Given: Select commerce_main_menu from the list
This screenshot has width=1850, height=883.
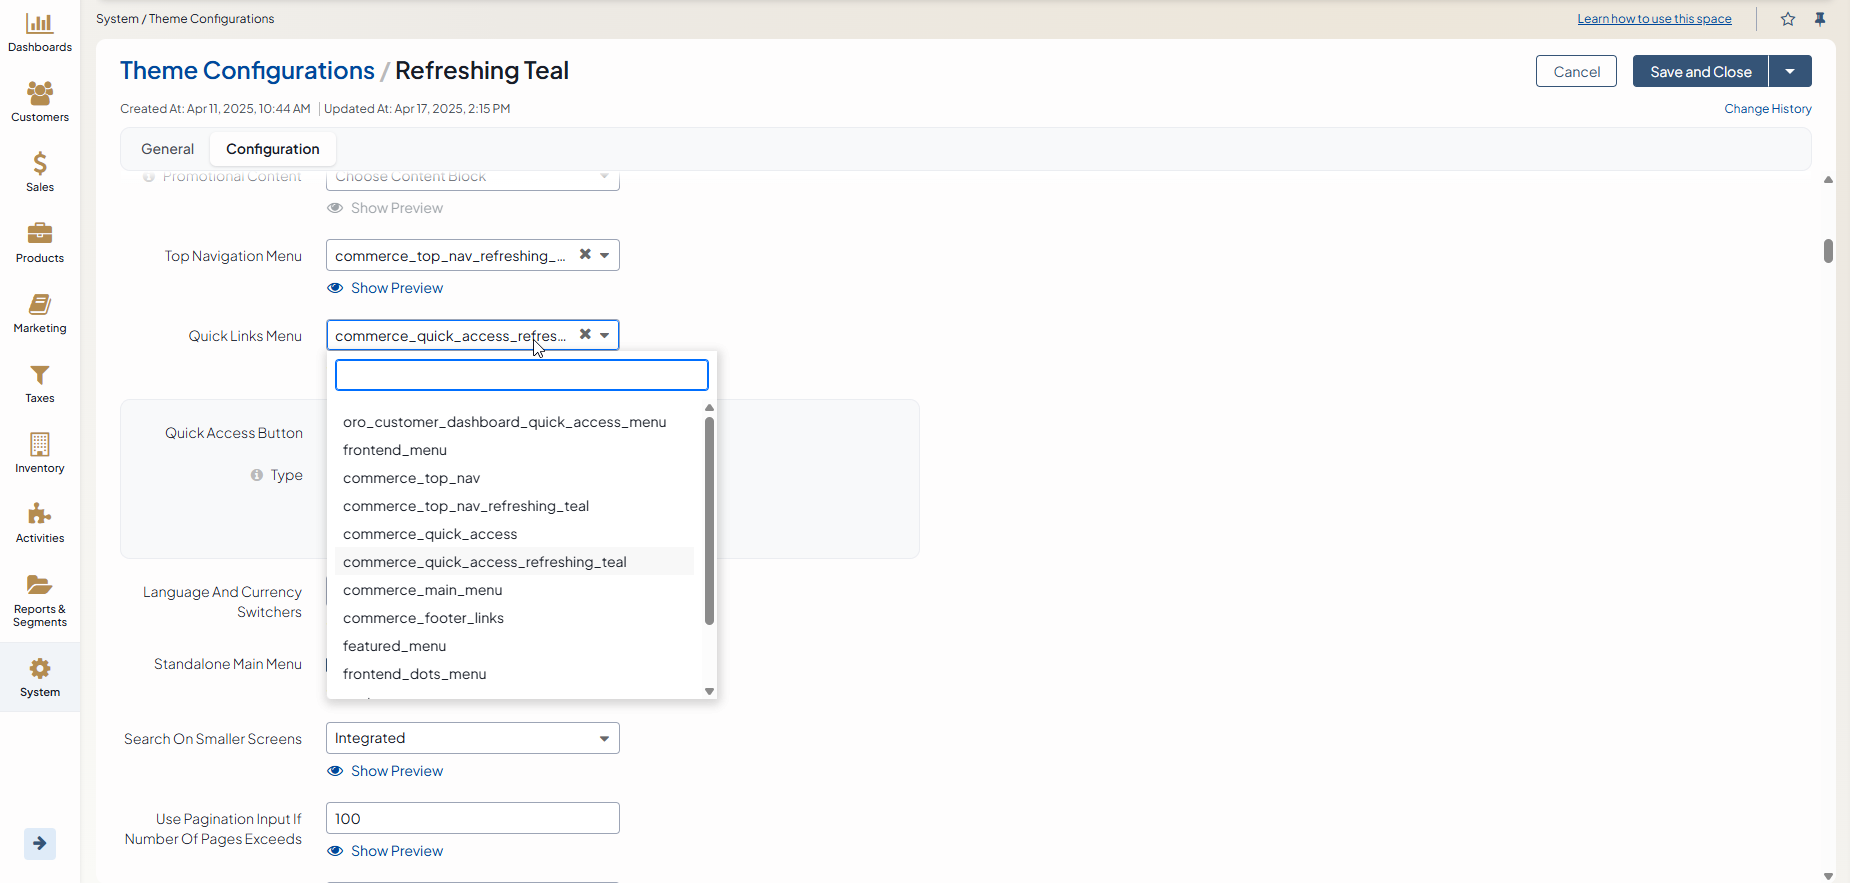Looking at the screenshot, I should (x=422, y=590).
